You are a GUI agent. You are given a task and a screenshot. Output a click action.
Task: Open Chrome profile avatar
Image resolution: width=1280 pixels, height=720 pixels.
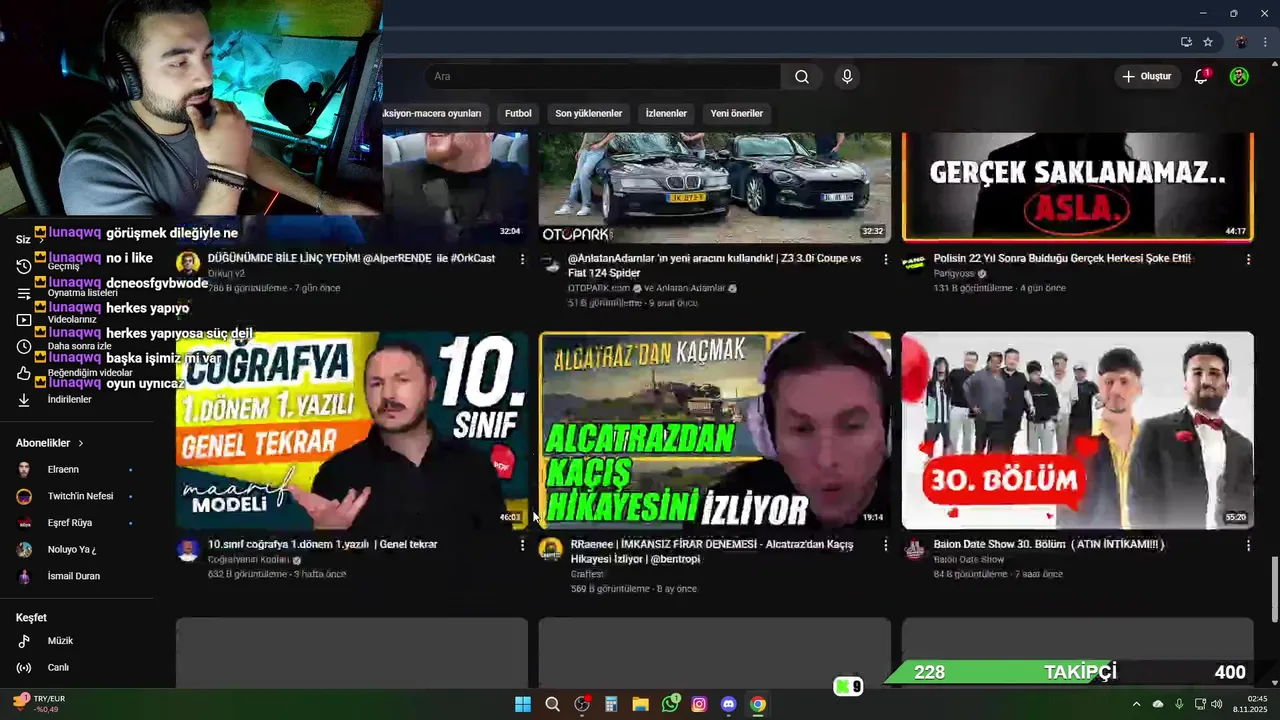coord(1241,42)
